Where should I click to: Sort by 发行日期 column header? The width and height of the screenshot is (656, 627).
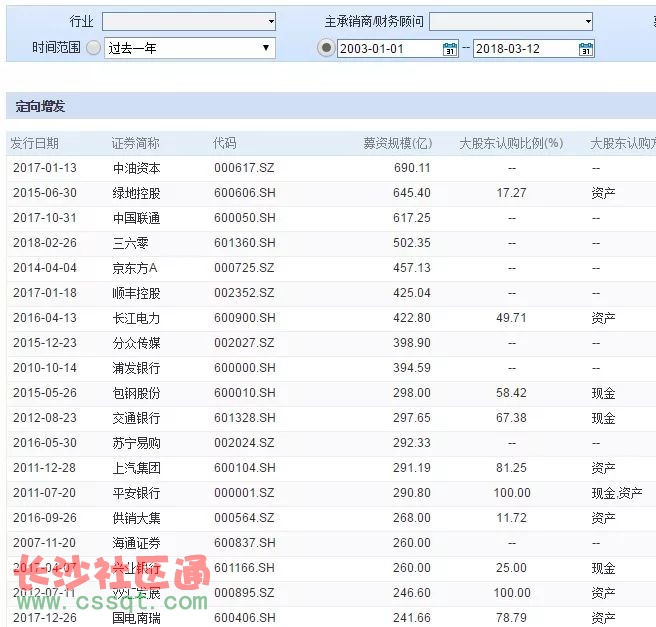(35, 143)
